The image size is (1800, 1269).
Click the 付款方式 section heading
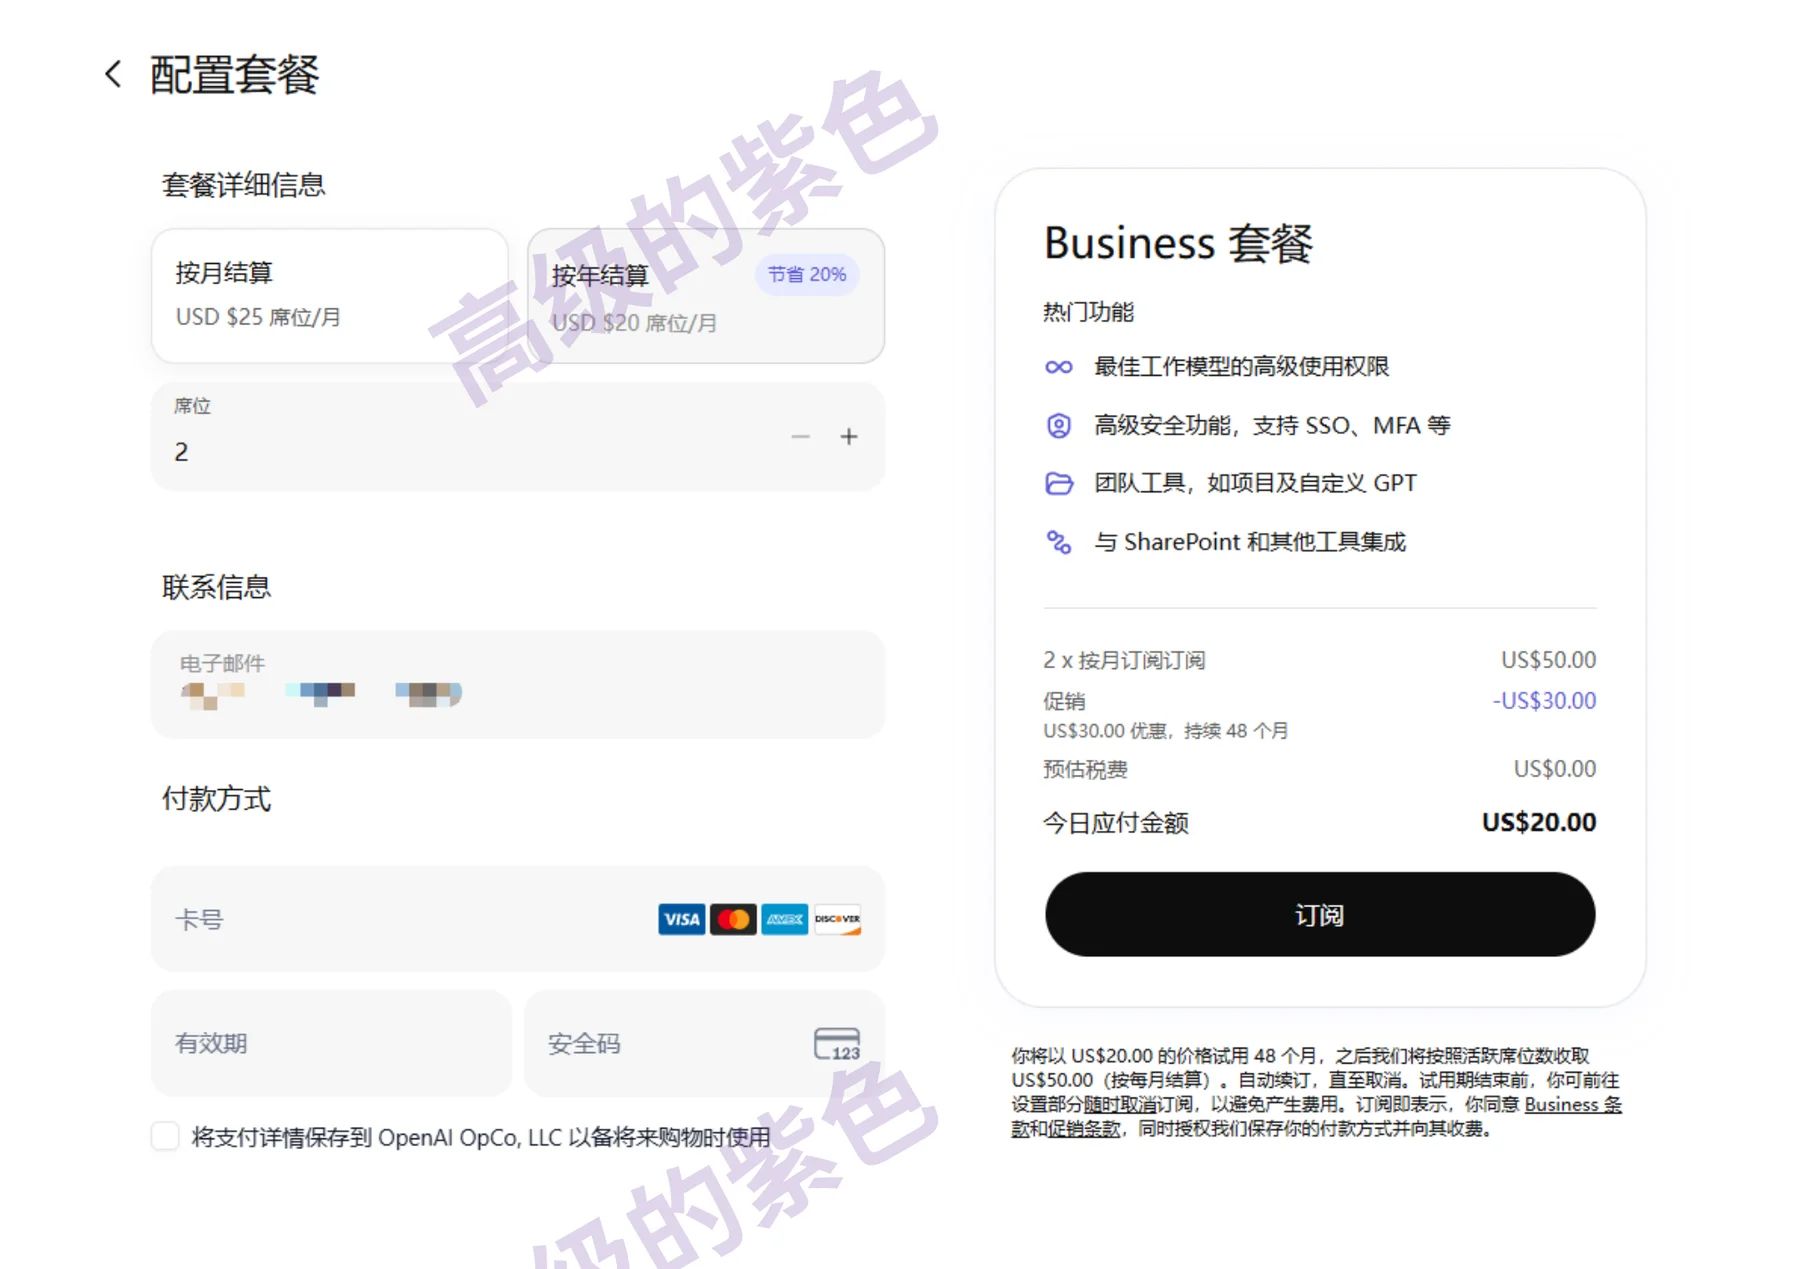click(216, 799)
